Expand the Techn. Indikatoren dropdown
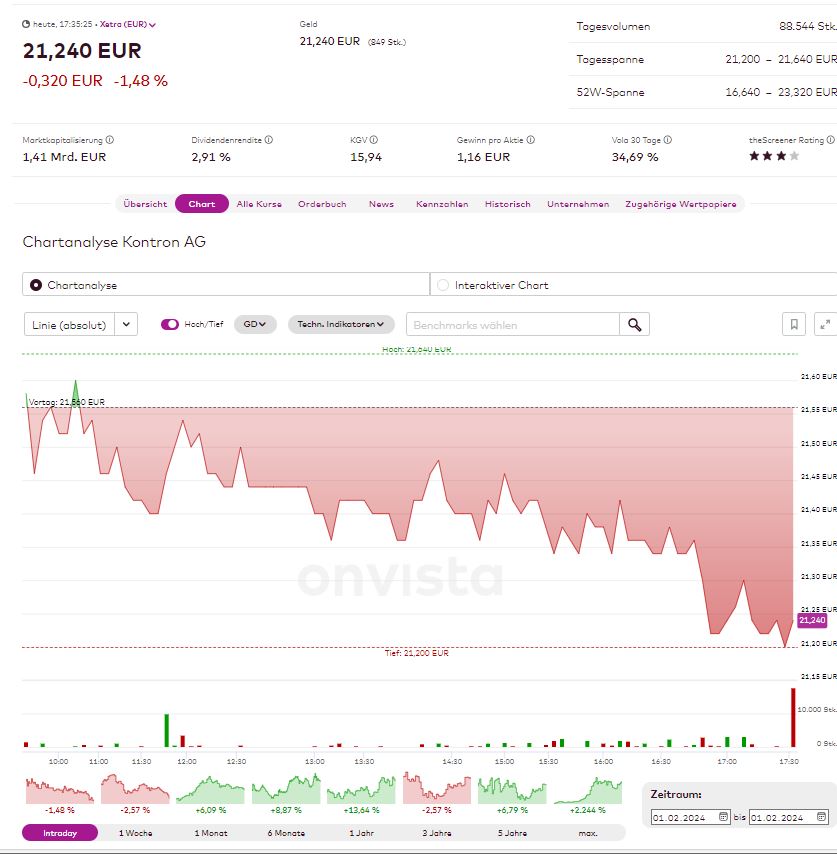The height and width of the screenshot is (854, 837). pyautogui.click(x=341, y=324)
